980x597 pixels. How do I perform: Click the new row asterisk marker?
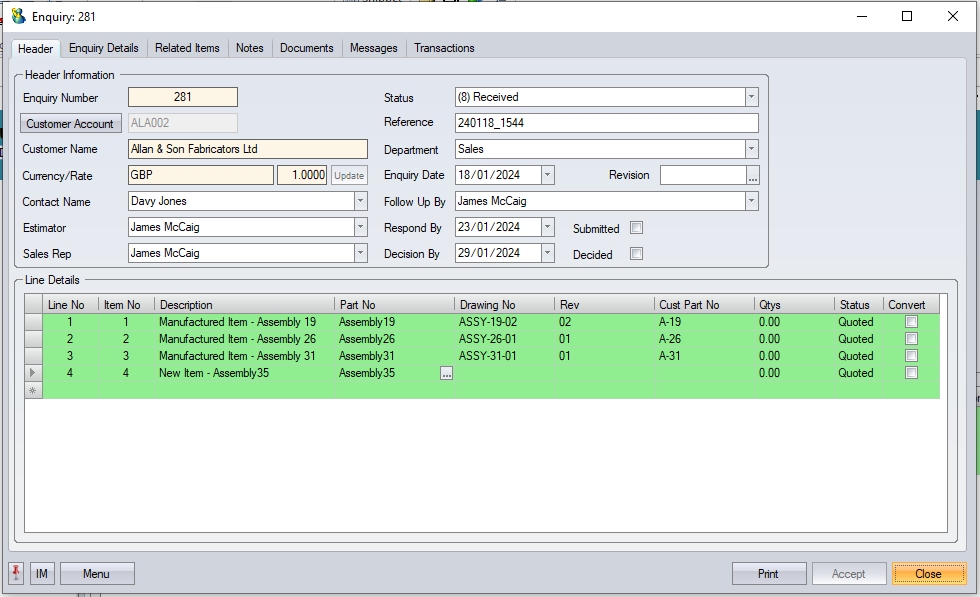click(34, 390)
